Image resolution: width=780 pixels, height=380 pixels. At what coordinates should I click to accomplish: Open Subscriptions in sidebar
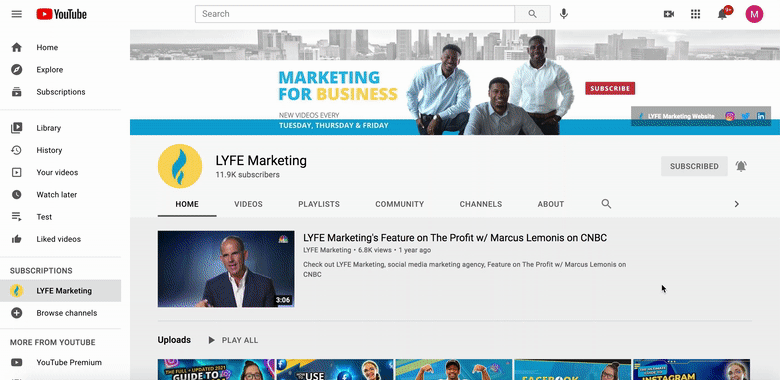point(60,92)
